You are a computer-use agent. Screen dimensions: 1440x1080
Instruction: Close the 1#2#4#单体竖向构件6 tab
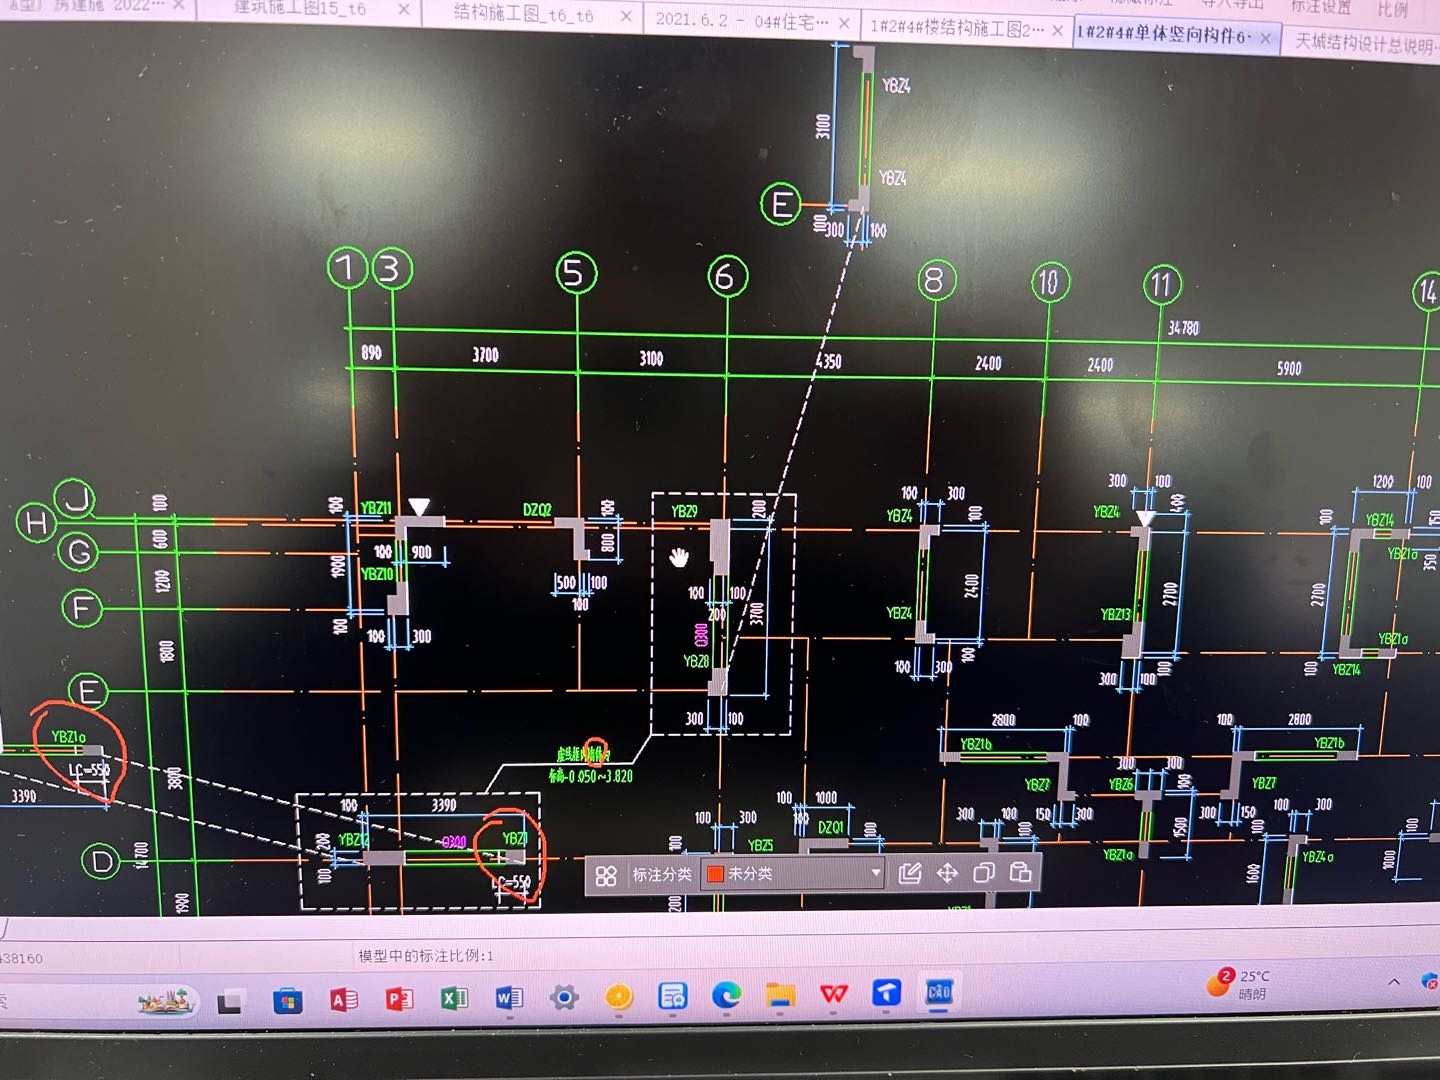pyautogui.click(x=1265, y=38)
